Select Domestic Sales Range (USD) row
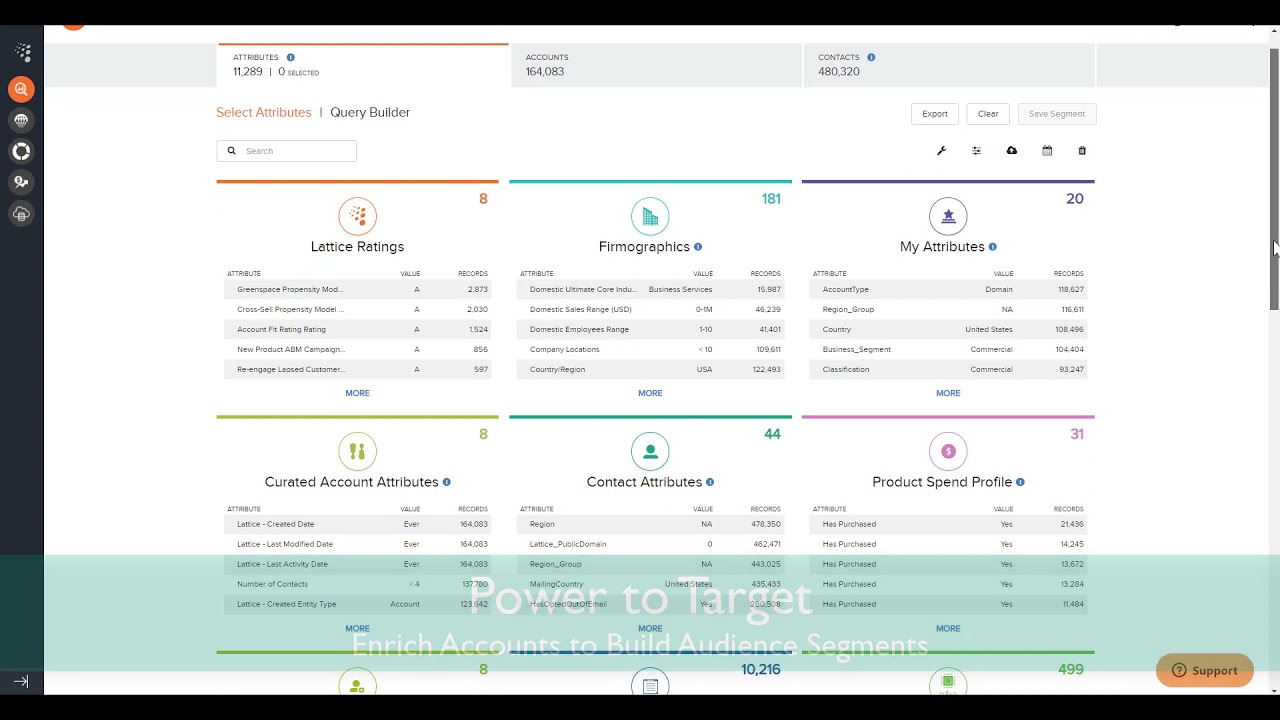1280x720 pixels. pyautogui.click(x=651, y=309)
